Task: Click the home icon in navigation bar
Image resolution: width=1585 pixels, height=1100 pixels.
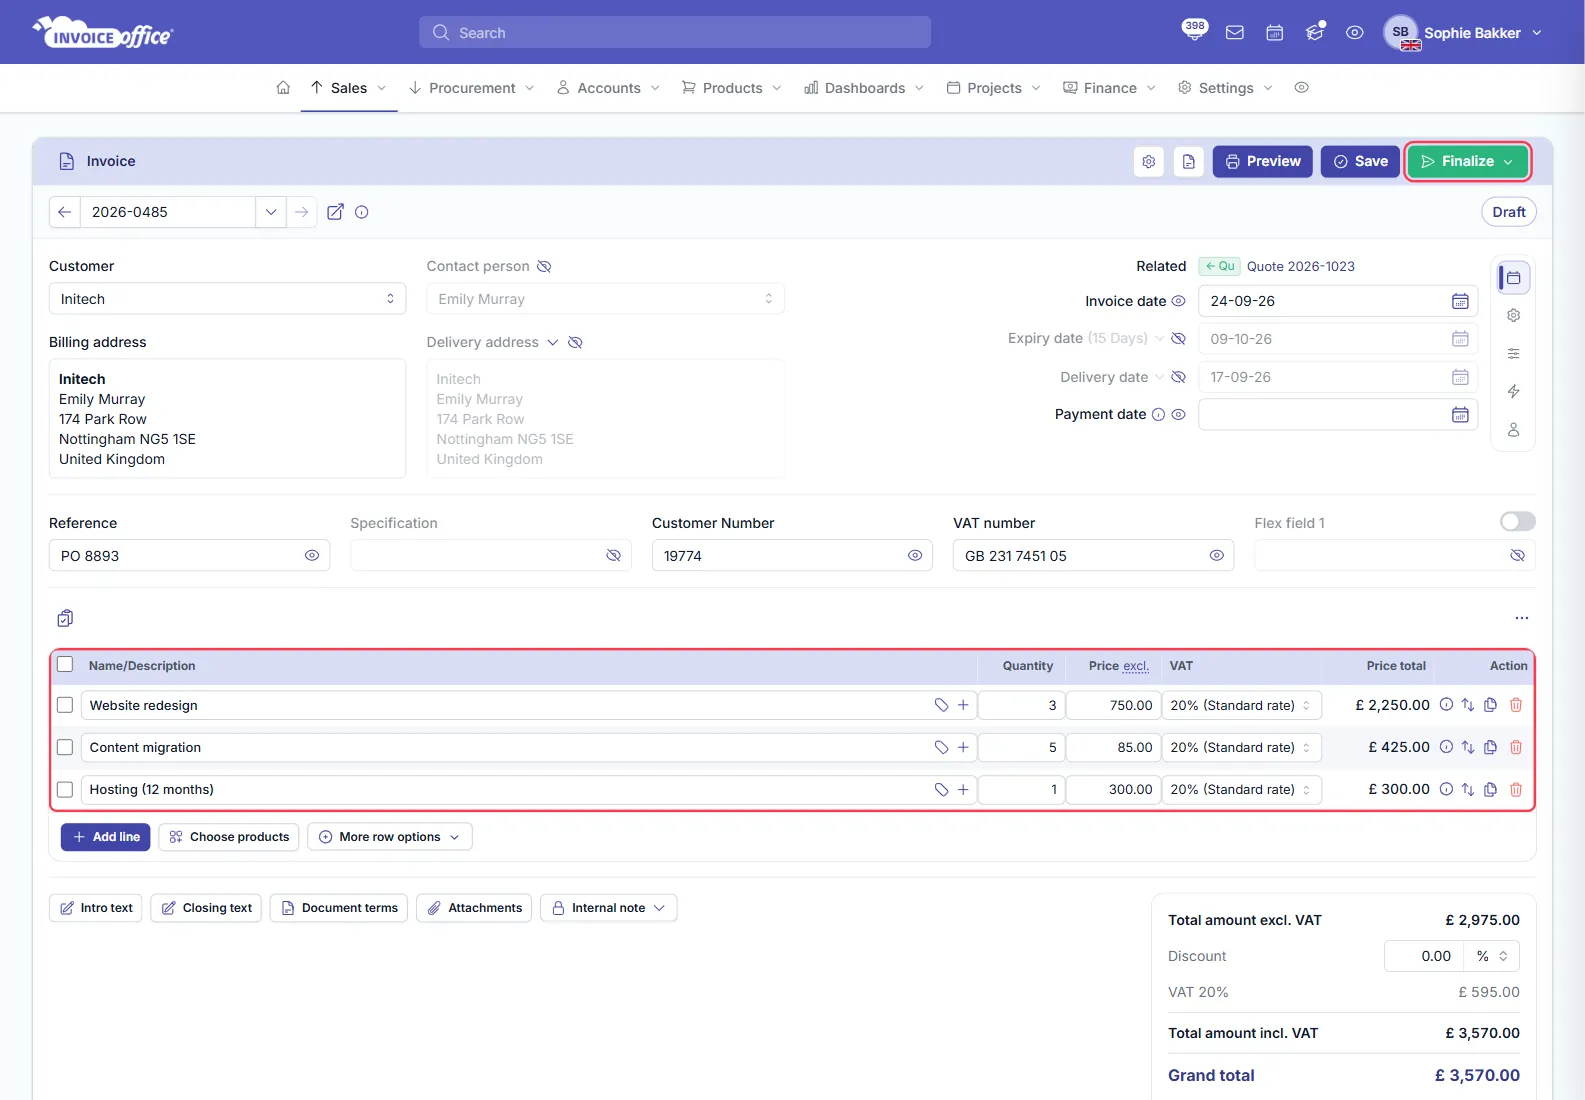Action: click(283, 88)
